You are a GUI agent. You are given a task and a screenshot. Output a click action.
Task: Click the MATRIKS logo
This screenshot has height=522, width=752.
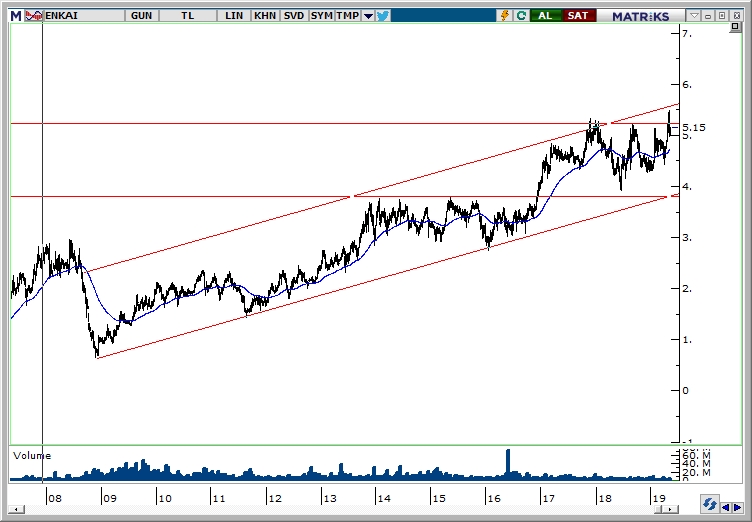641,16
